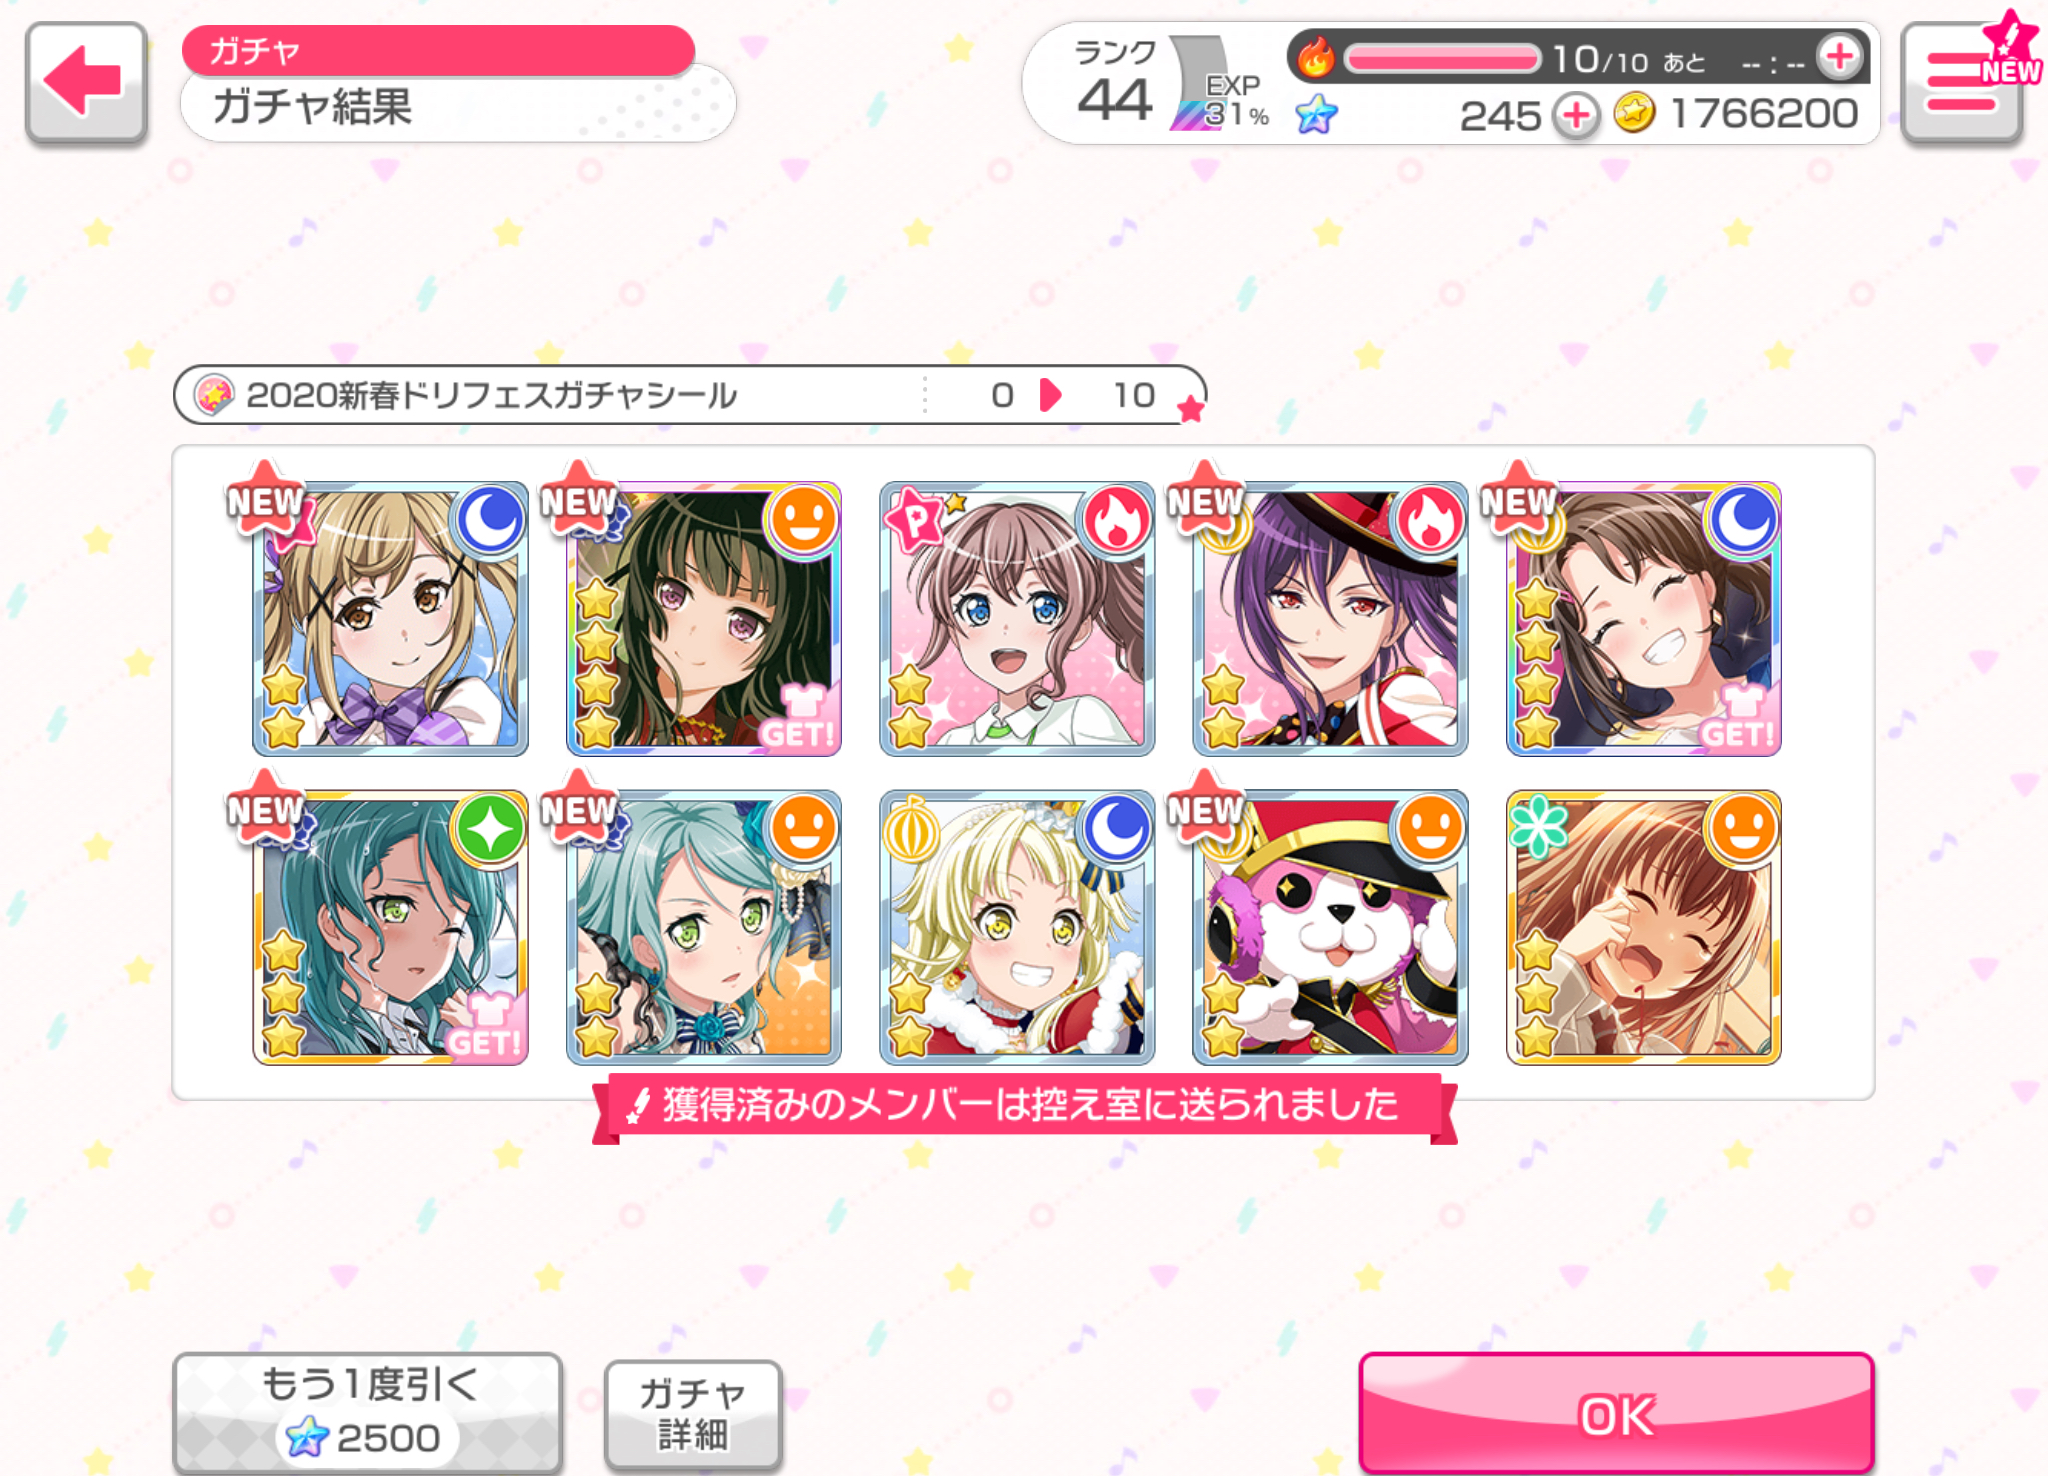Tap the ガチャ header tab label

click(255, 50)
